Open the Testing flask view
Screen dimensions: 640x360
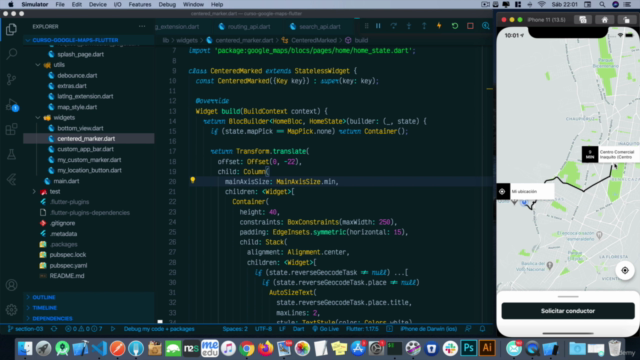tap(11, 154)
